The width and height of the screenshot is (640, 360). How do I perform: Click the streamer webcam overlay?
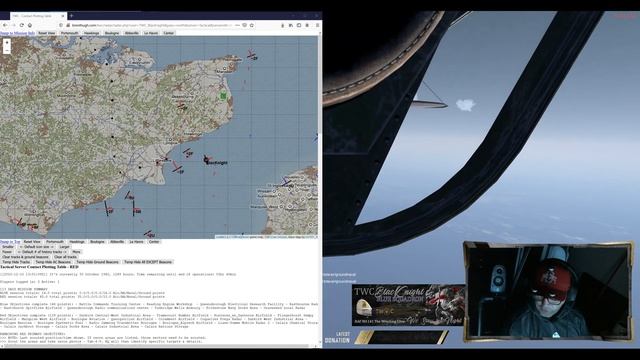548,291
